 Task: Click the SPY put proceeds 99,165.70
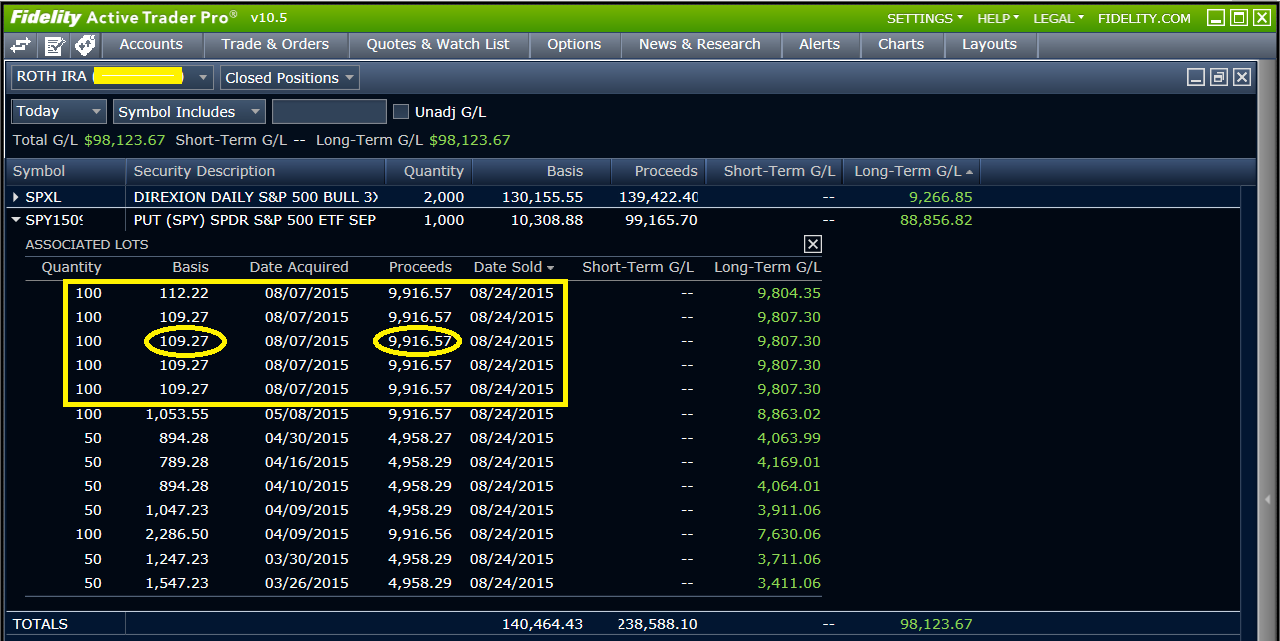[660, 220]
